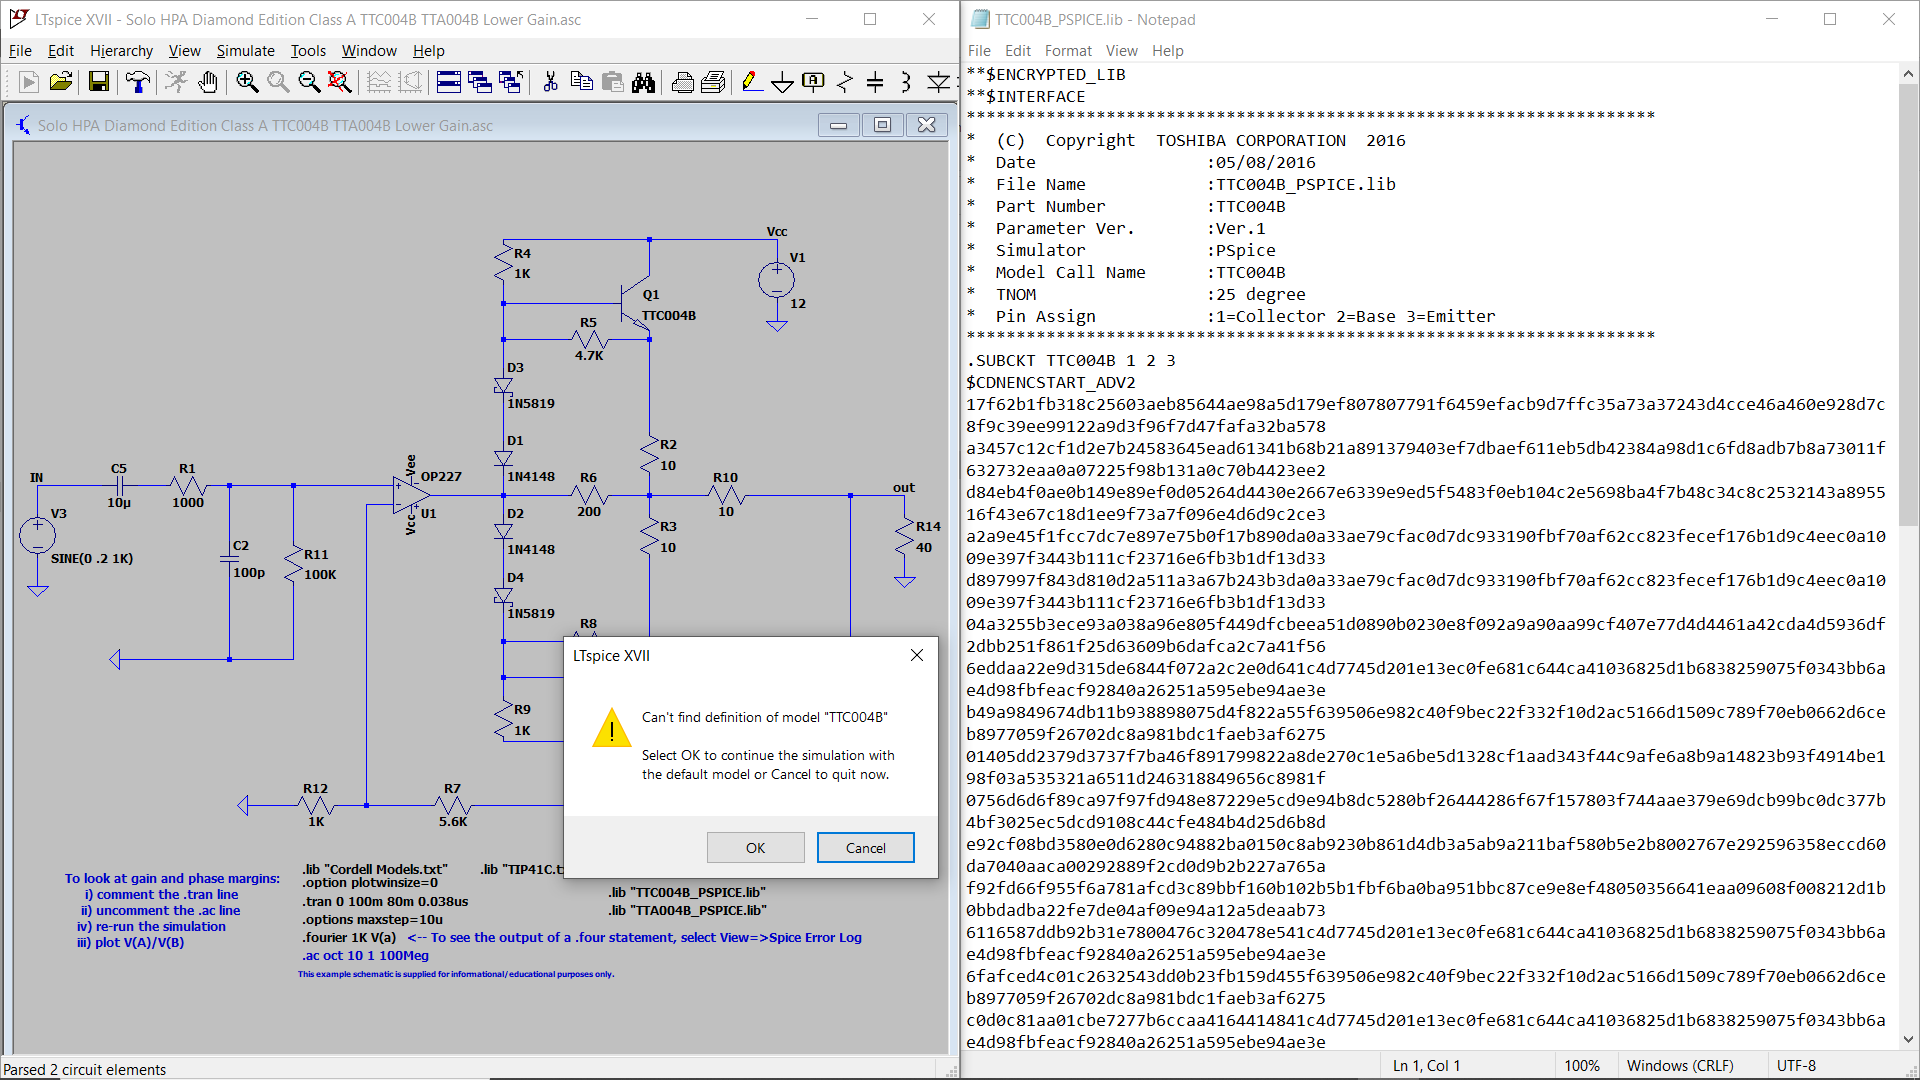The width and height of the screenshot is (1920, 1080).
Task: Click the Close all windows icon
Action: pyautogui.click(x=511, y=82)
